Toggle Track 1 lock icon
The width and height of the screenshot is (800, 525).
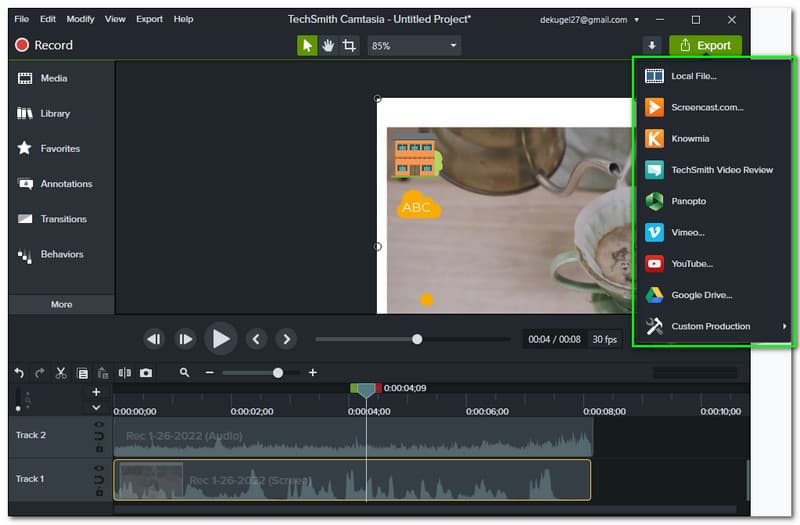coord(99,493)
